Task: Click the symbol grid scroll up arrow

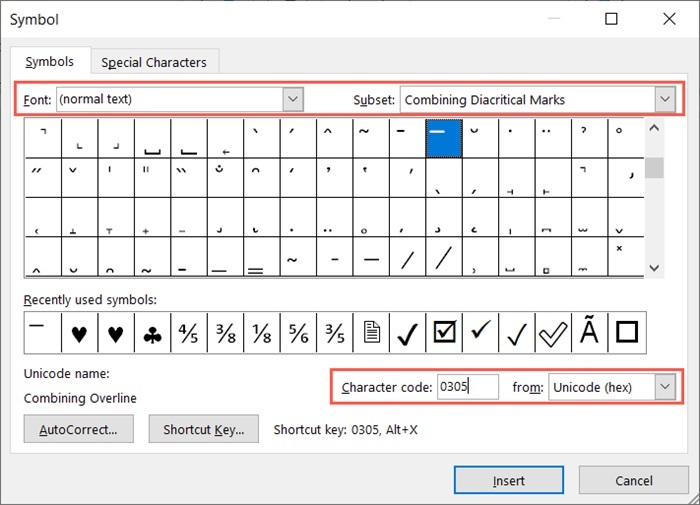Action: (654, 129)
